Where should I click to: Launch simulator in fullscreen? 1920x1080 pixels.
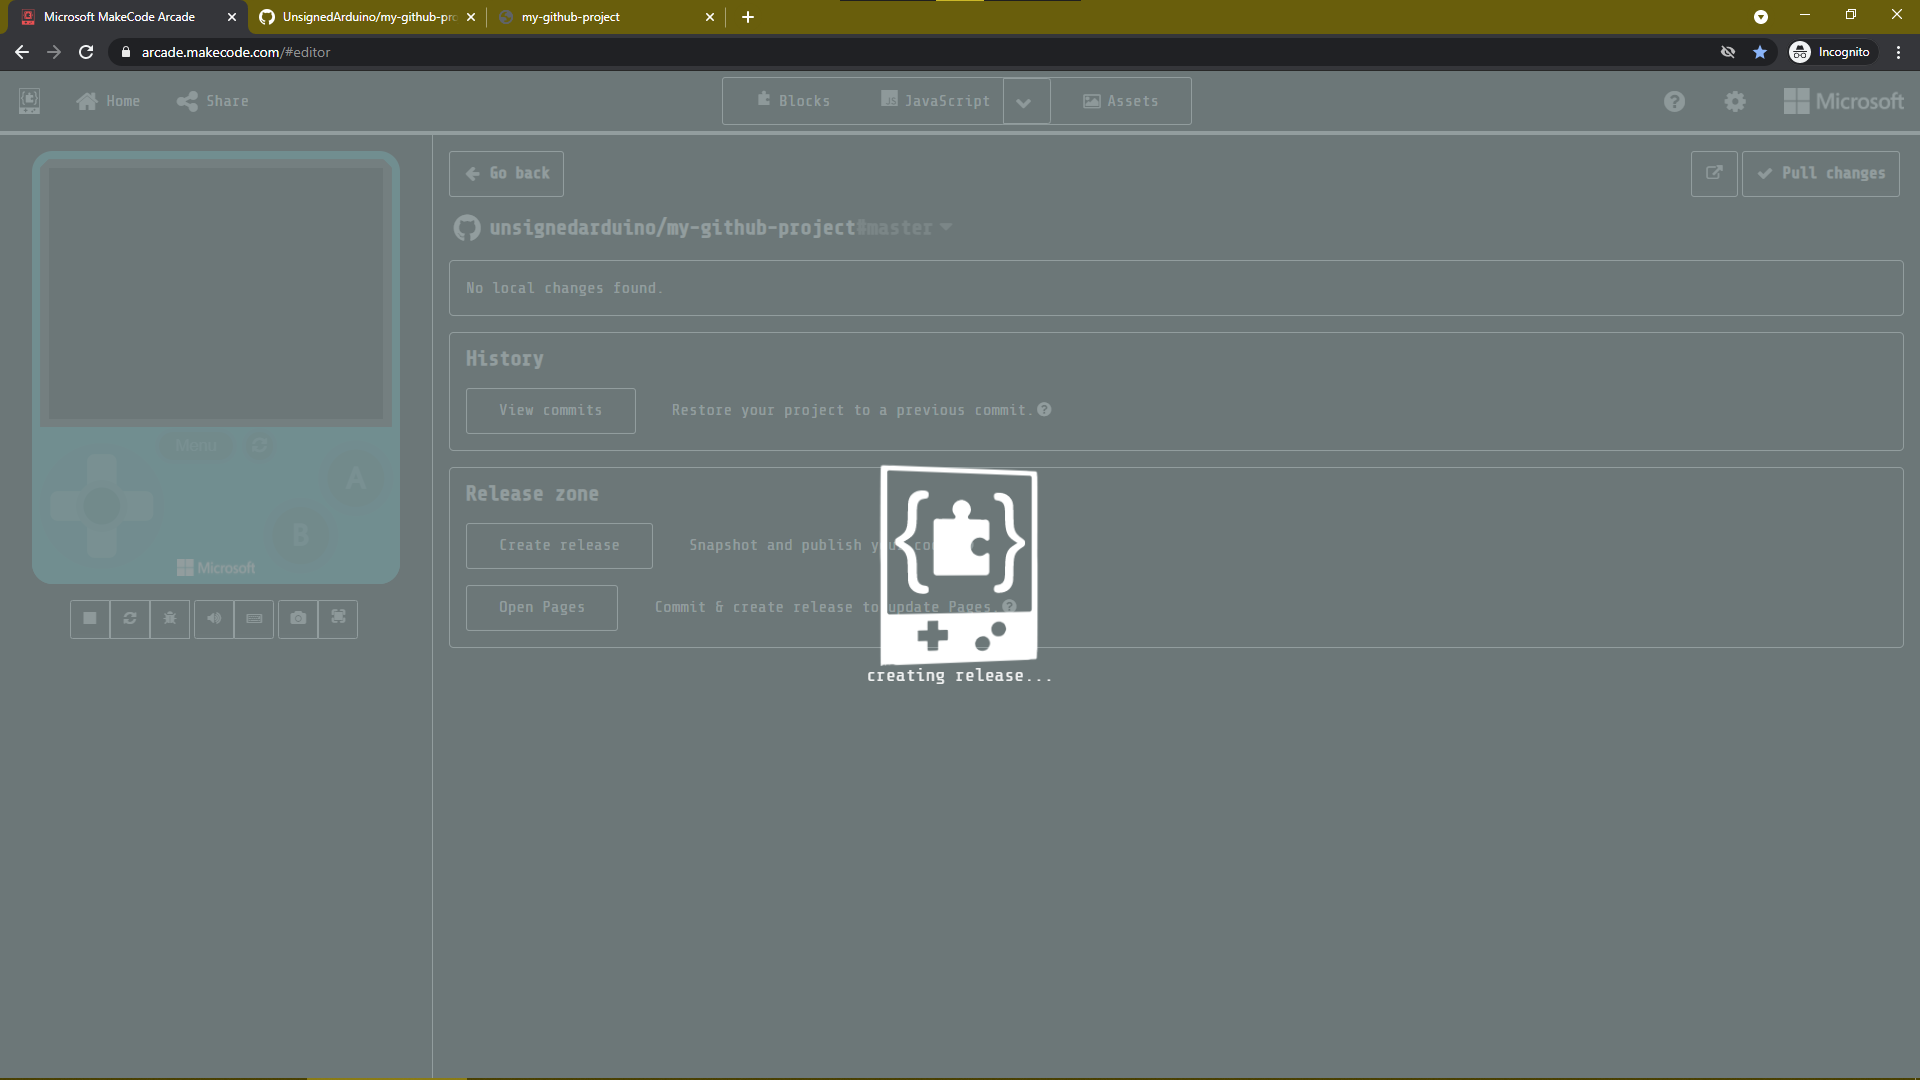pyautogui.click(x=338, y=618)
